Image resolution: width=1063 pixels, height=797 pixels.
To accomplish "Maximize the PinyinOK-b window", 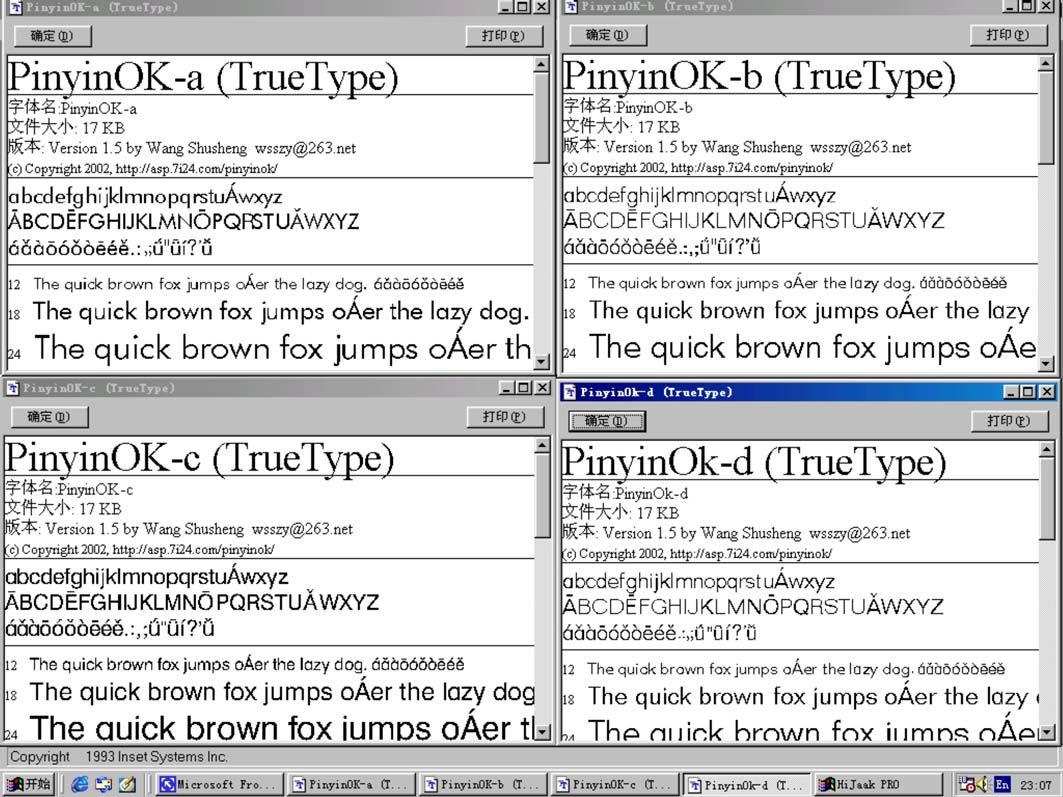I will 1028,6.
